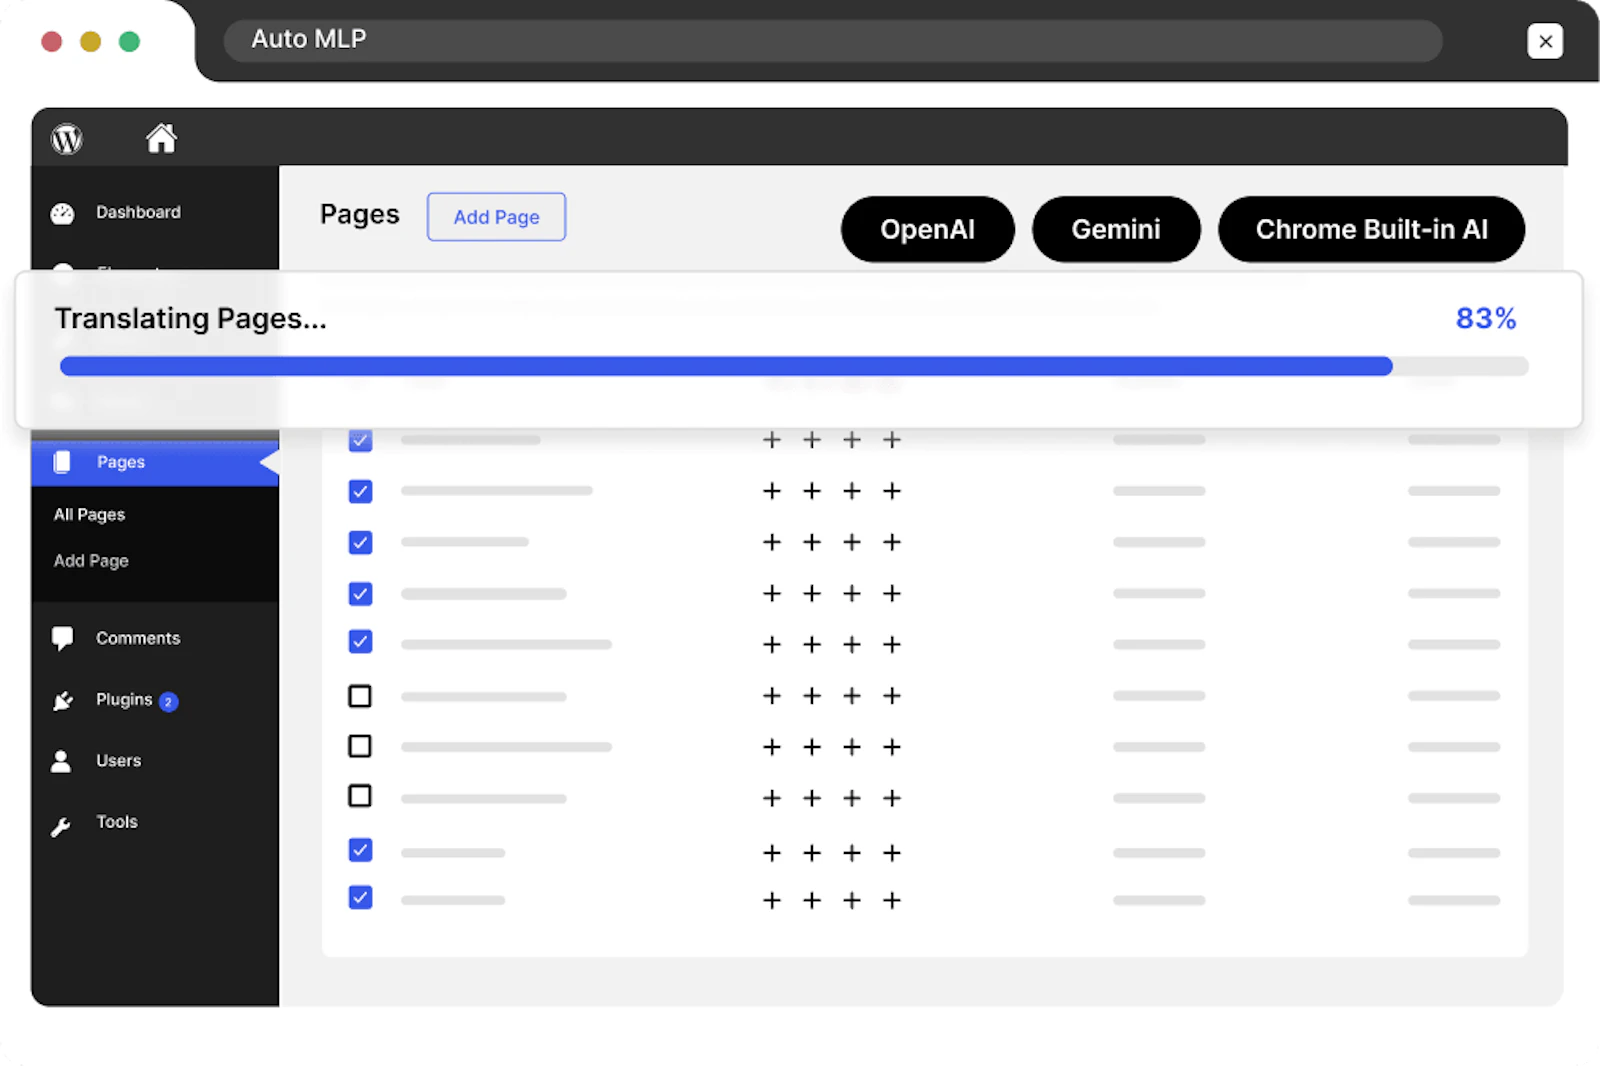Click the green window control dot
This screenshot has height=1066, width=1600.
130,41
